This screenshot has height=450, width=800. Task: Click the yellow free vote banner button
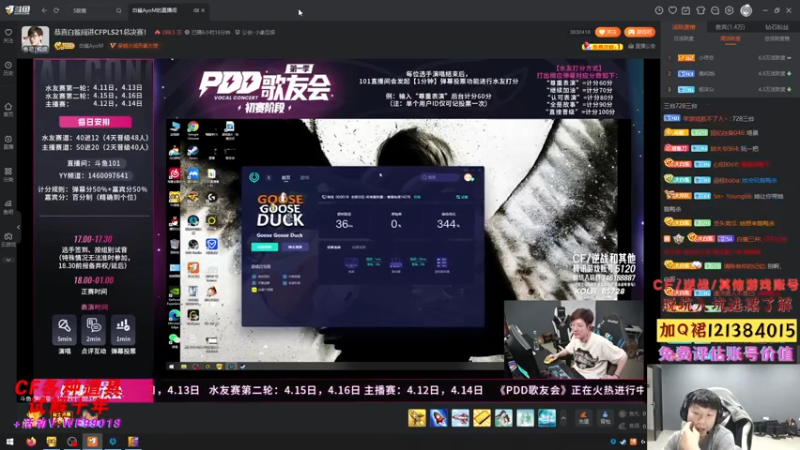click(603, 46)
